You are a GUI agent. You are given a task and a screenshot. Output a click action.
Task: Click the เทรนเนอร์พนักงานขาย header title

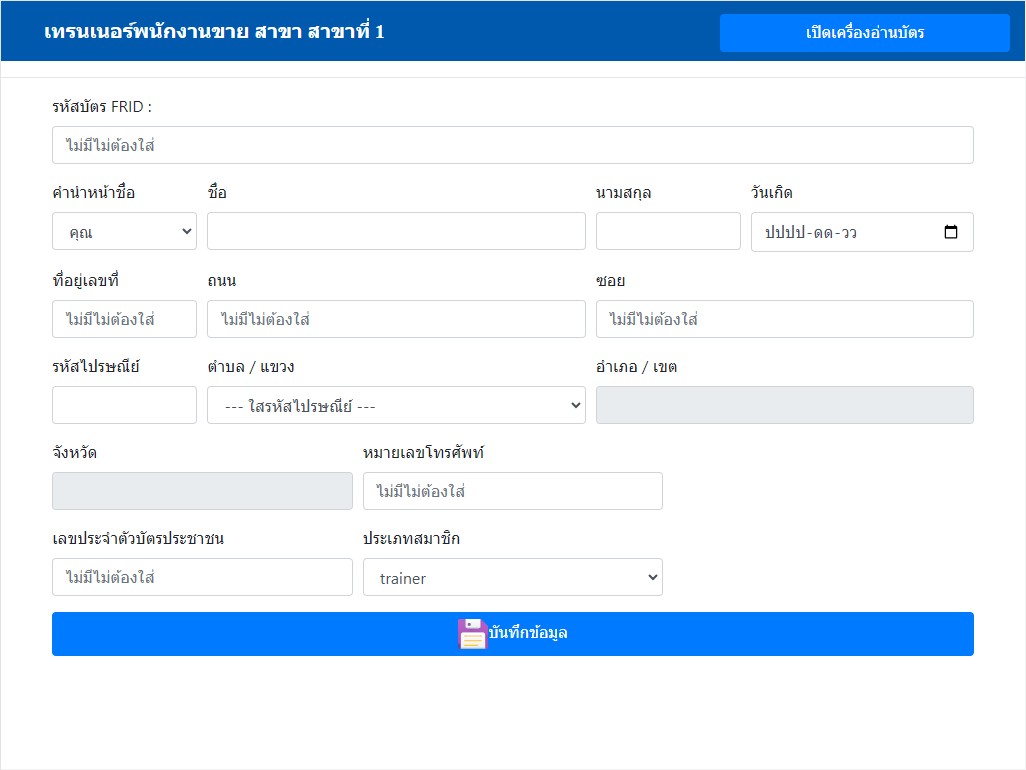click(214, 32)
